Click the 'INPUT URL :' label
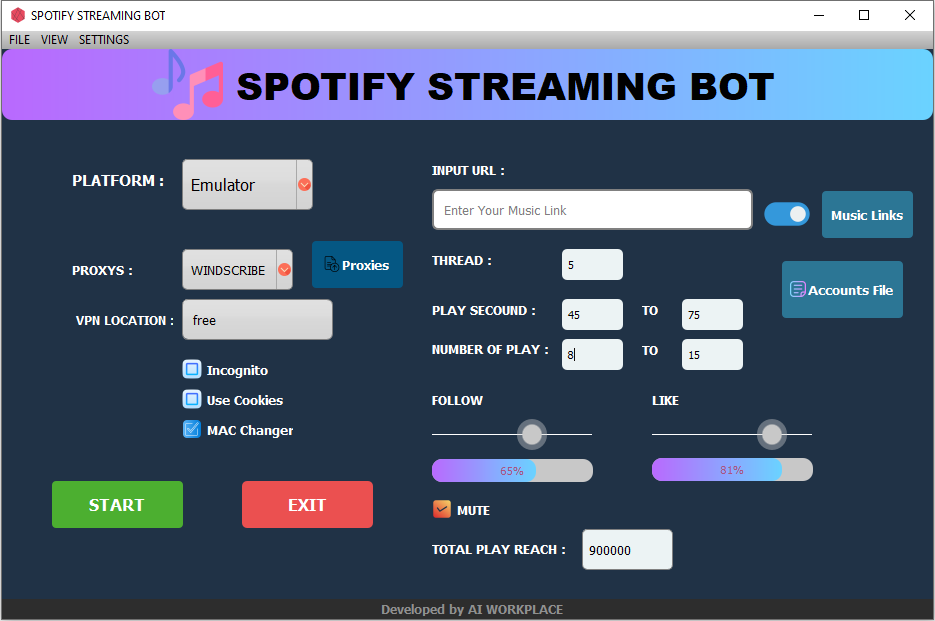 468,171
